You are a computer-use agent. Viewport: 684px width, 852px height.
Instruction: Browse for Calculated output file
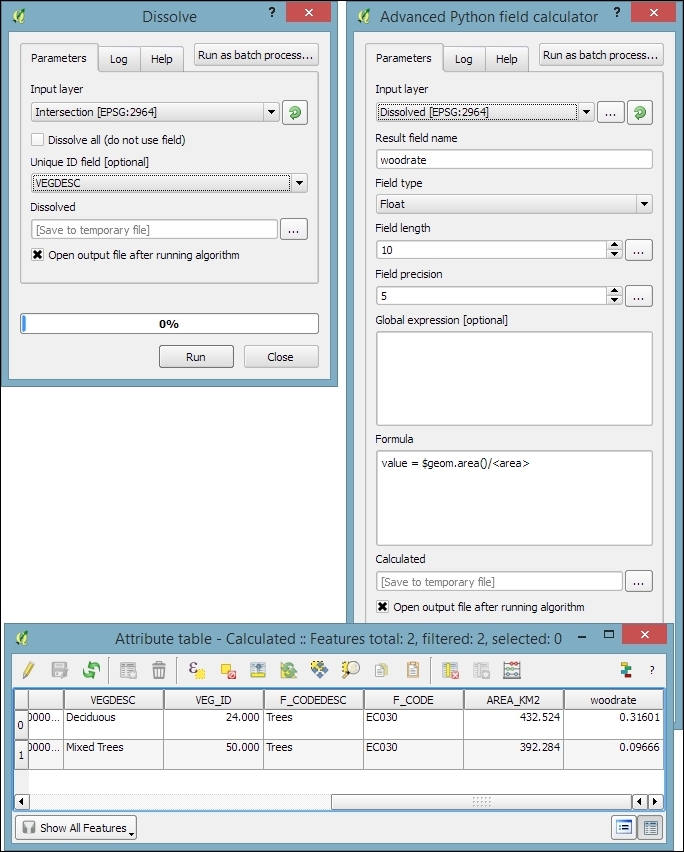tap(639, 581)
